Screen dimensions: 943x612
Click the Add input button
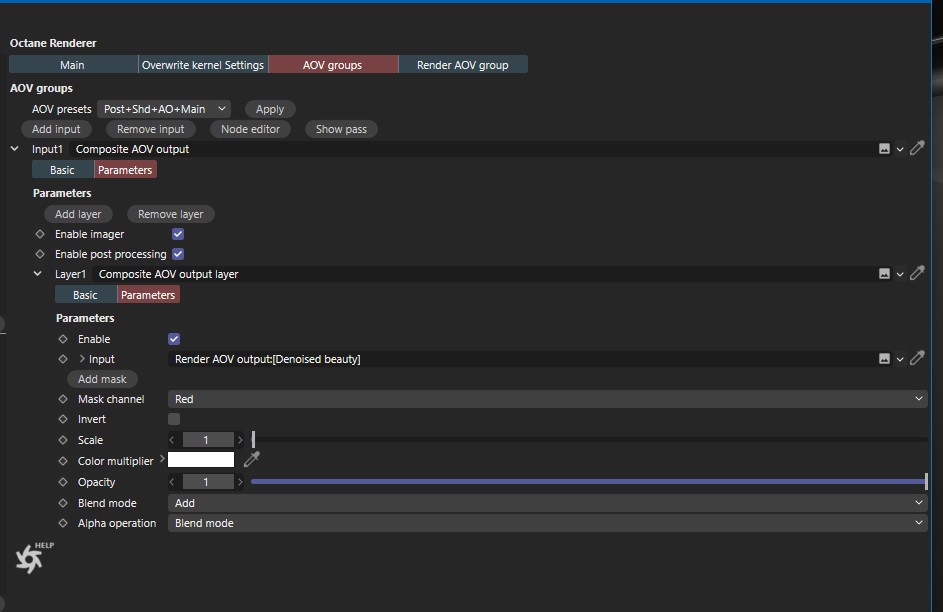click(x=56, y=129)
